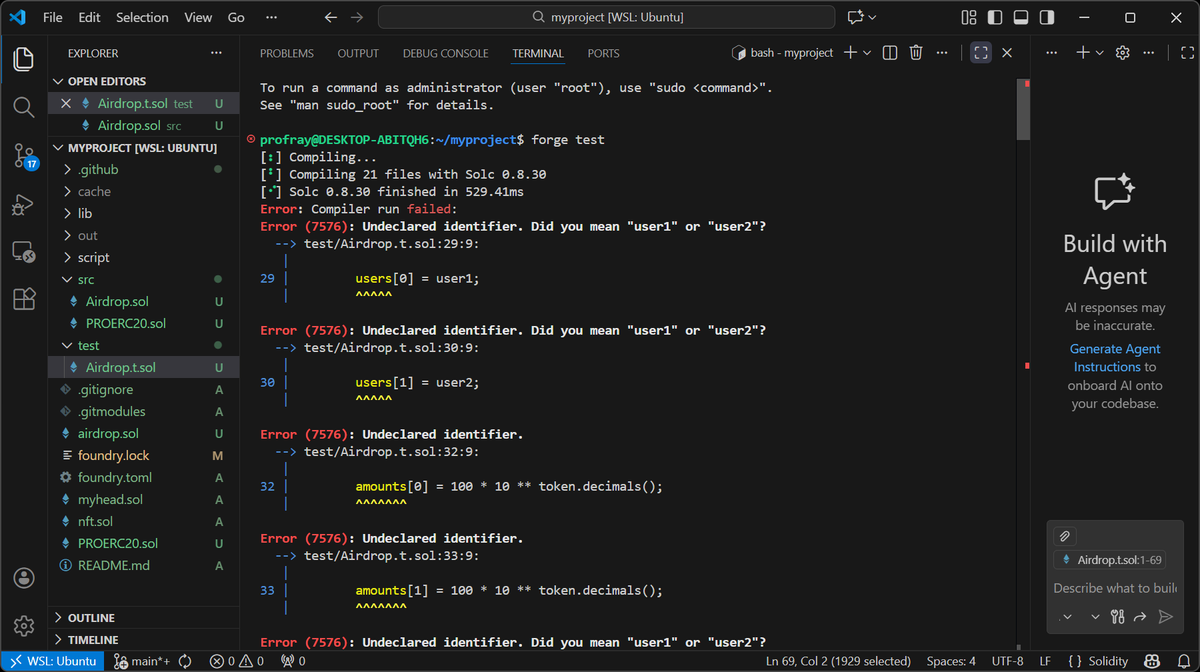The image size is (1200, 672).
Task: Open the Accounts menu icon
Action: (24, 578)
